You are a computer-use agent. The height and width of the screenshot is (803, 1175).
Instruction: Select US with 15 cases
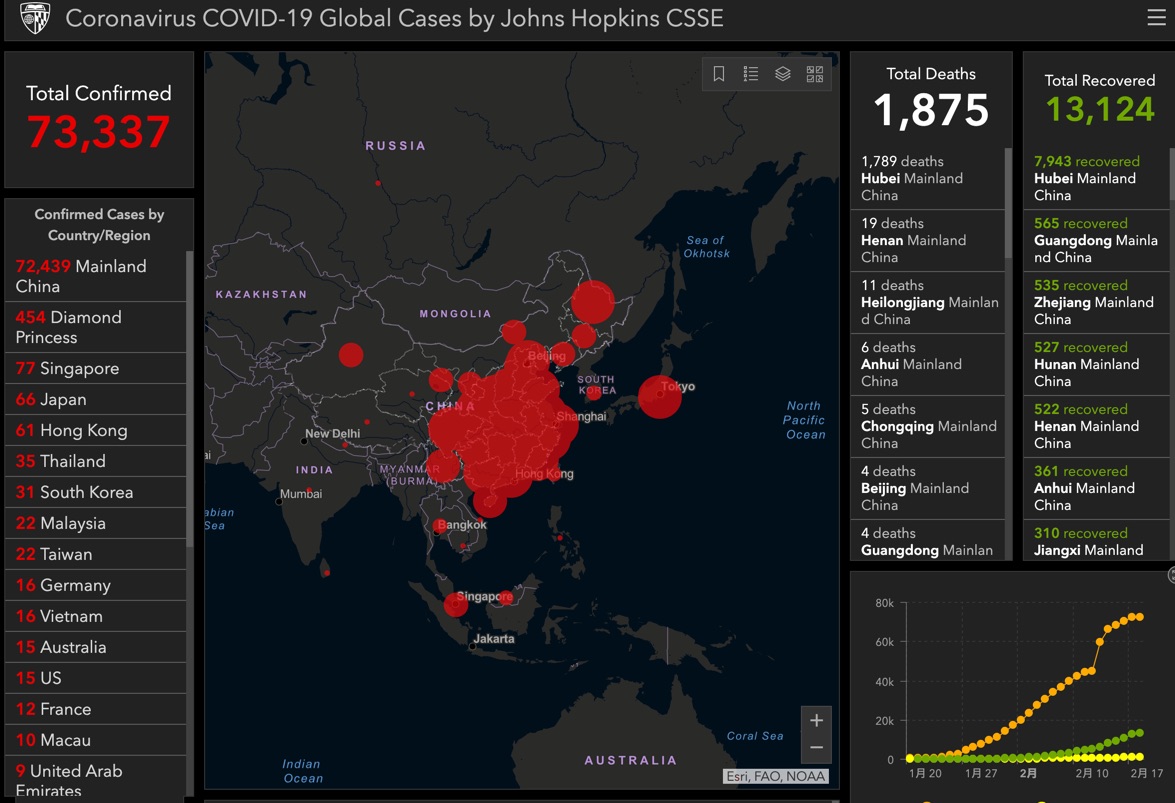tap(95, 678)
